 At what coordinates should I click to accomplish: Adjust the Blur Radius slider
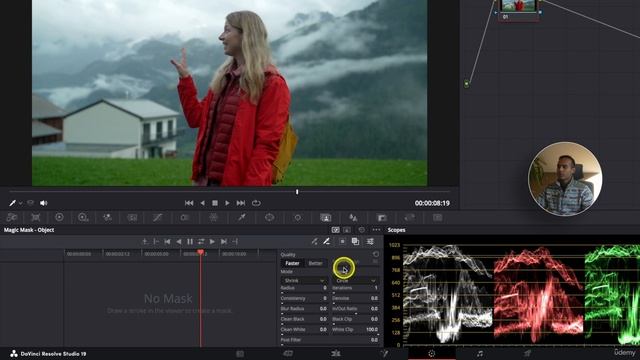tap(304, 313)
